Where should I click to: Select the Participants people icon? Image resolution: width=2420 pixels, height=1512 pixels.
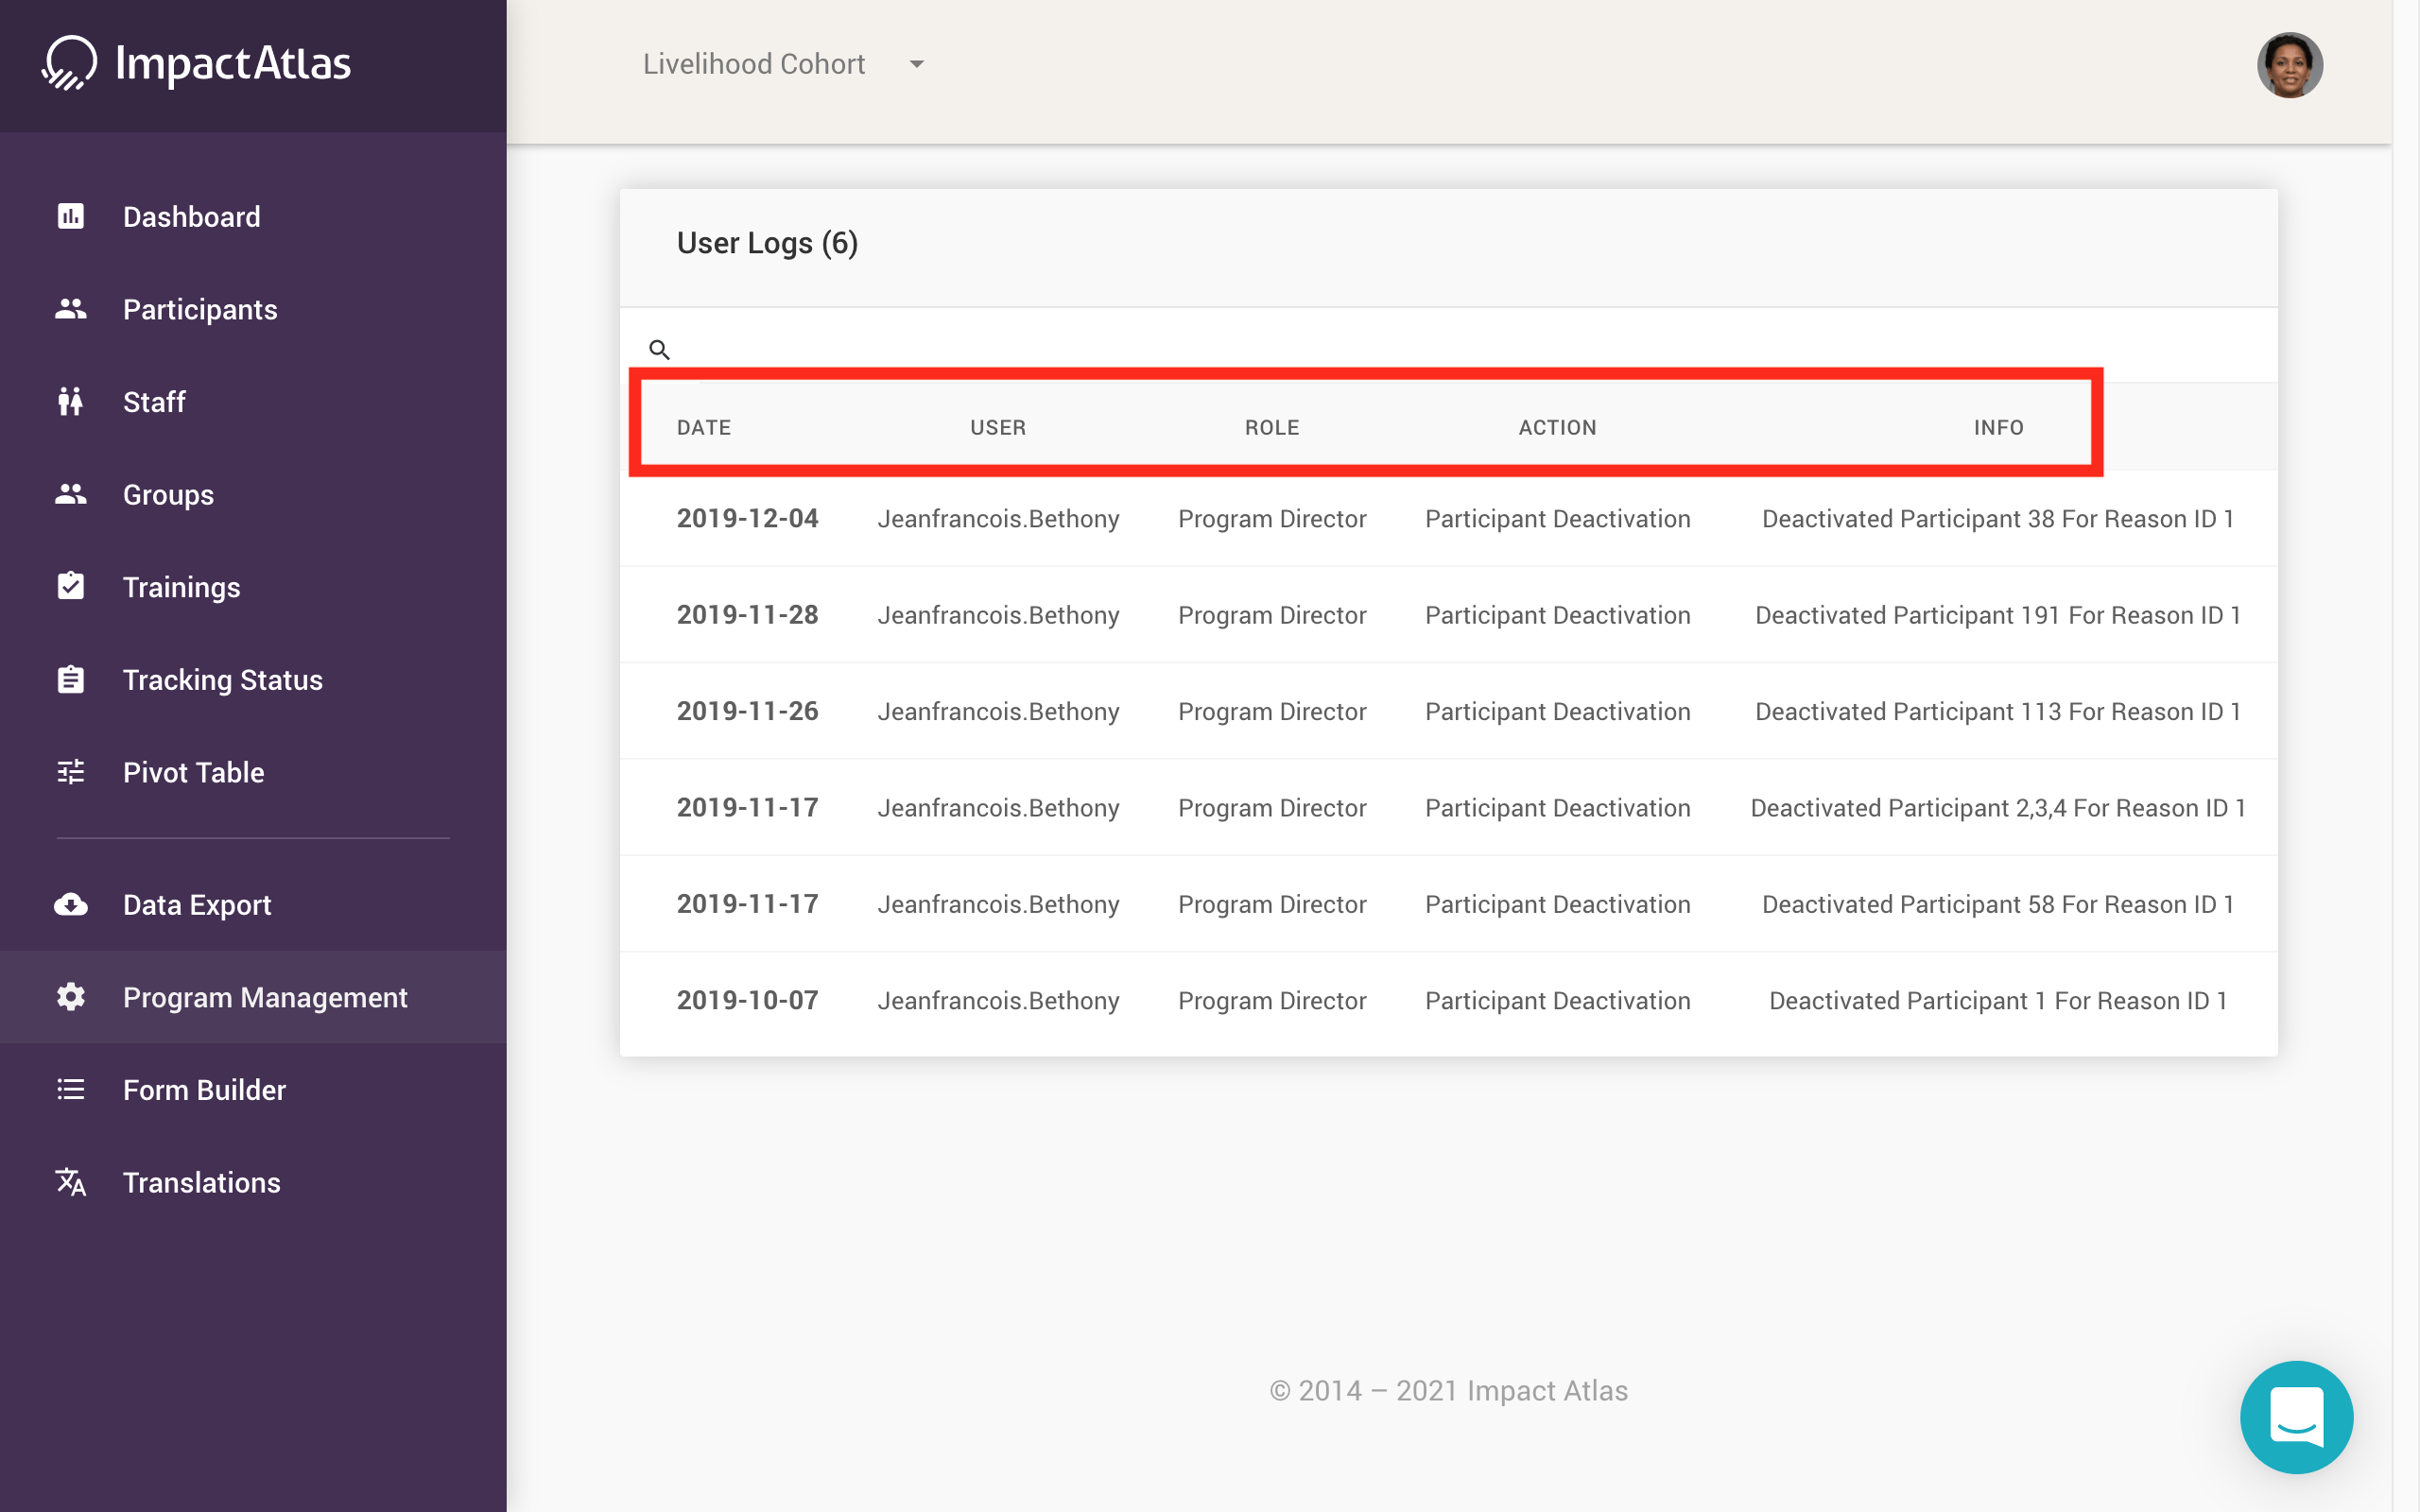pos(70,309)
